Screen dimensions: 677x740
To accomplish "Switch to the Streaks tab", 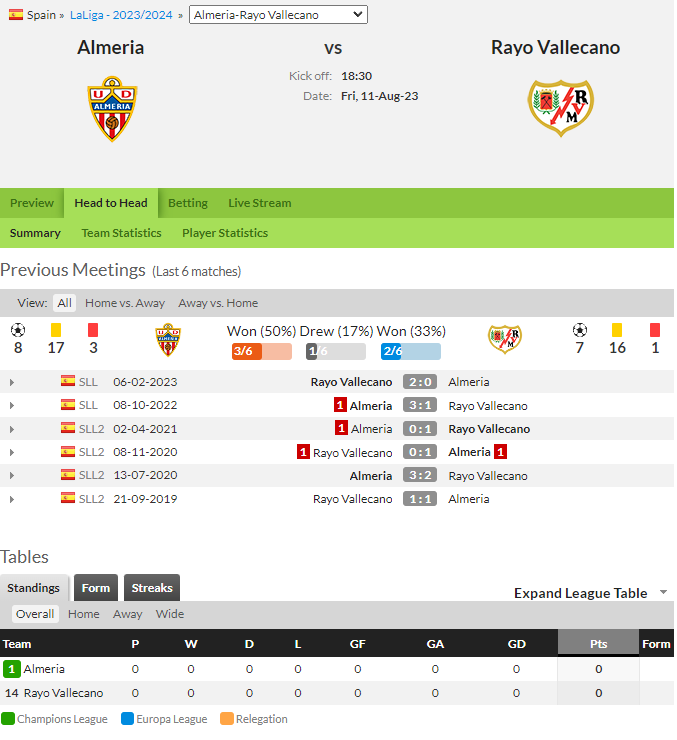I will point(152,588).
